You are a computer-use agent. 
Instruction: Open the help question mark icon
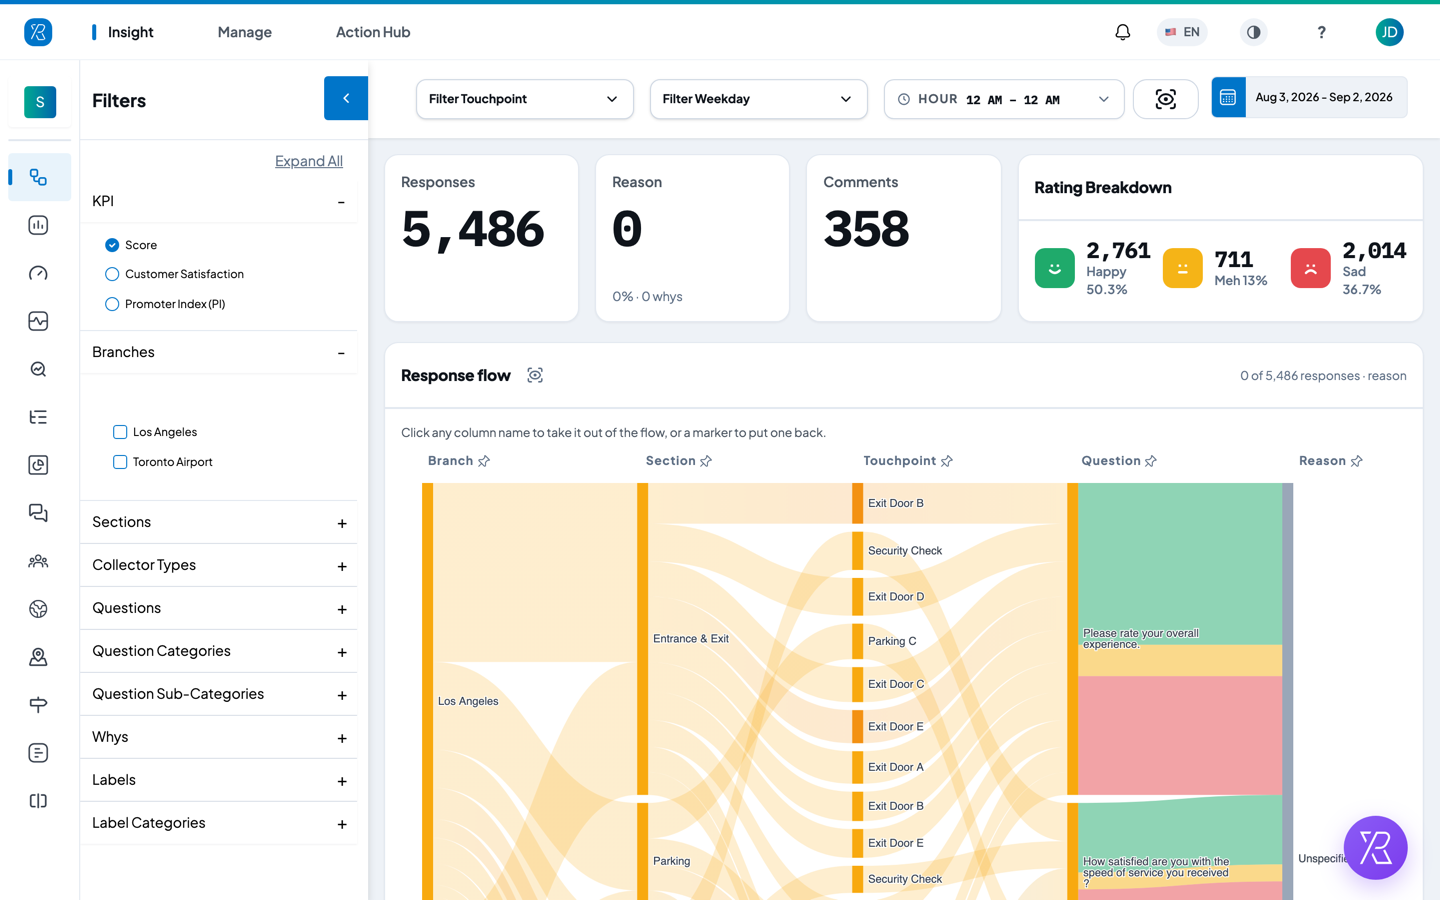(x=1321, y=32)
